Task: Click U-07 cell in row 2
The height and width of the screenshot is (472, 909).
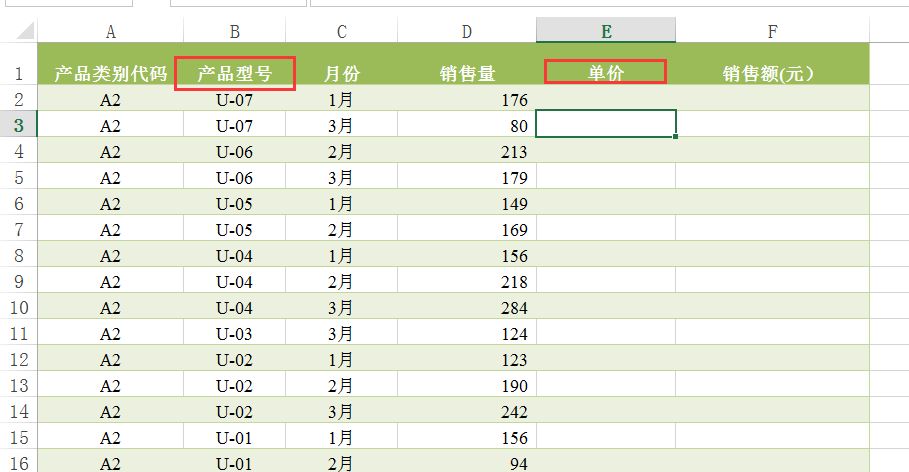Action: point(234,99)
